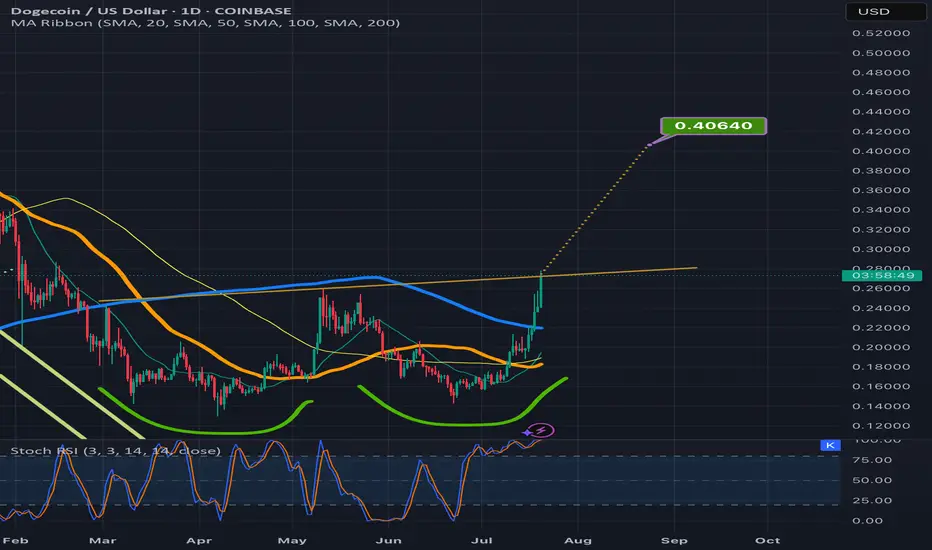This screenshot has height=550, width=932.
Task: Click the 0.52000 price axis label
Action: coord(881,33)
